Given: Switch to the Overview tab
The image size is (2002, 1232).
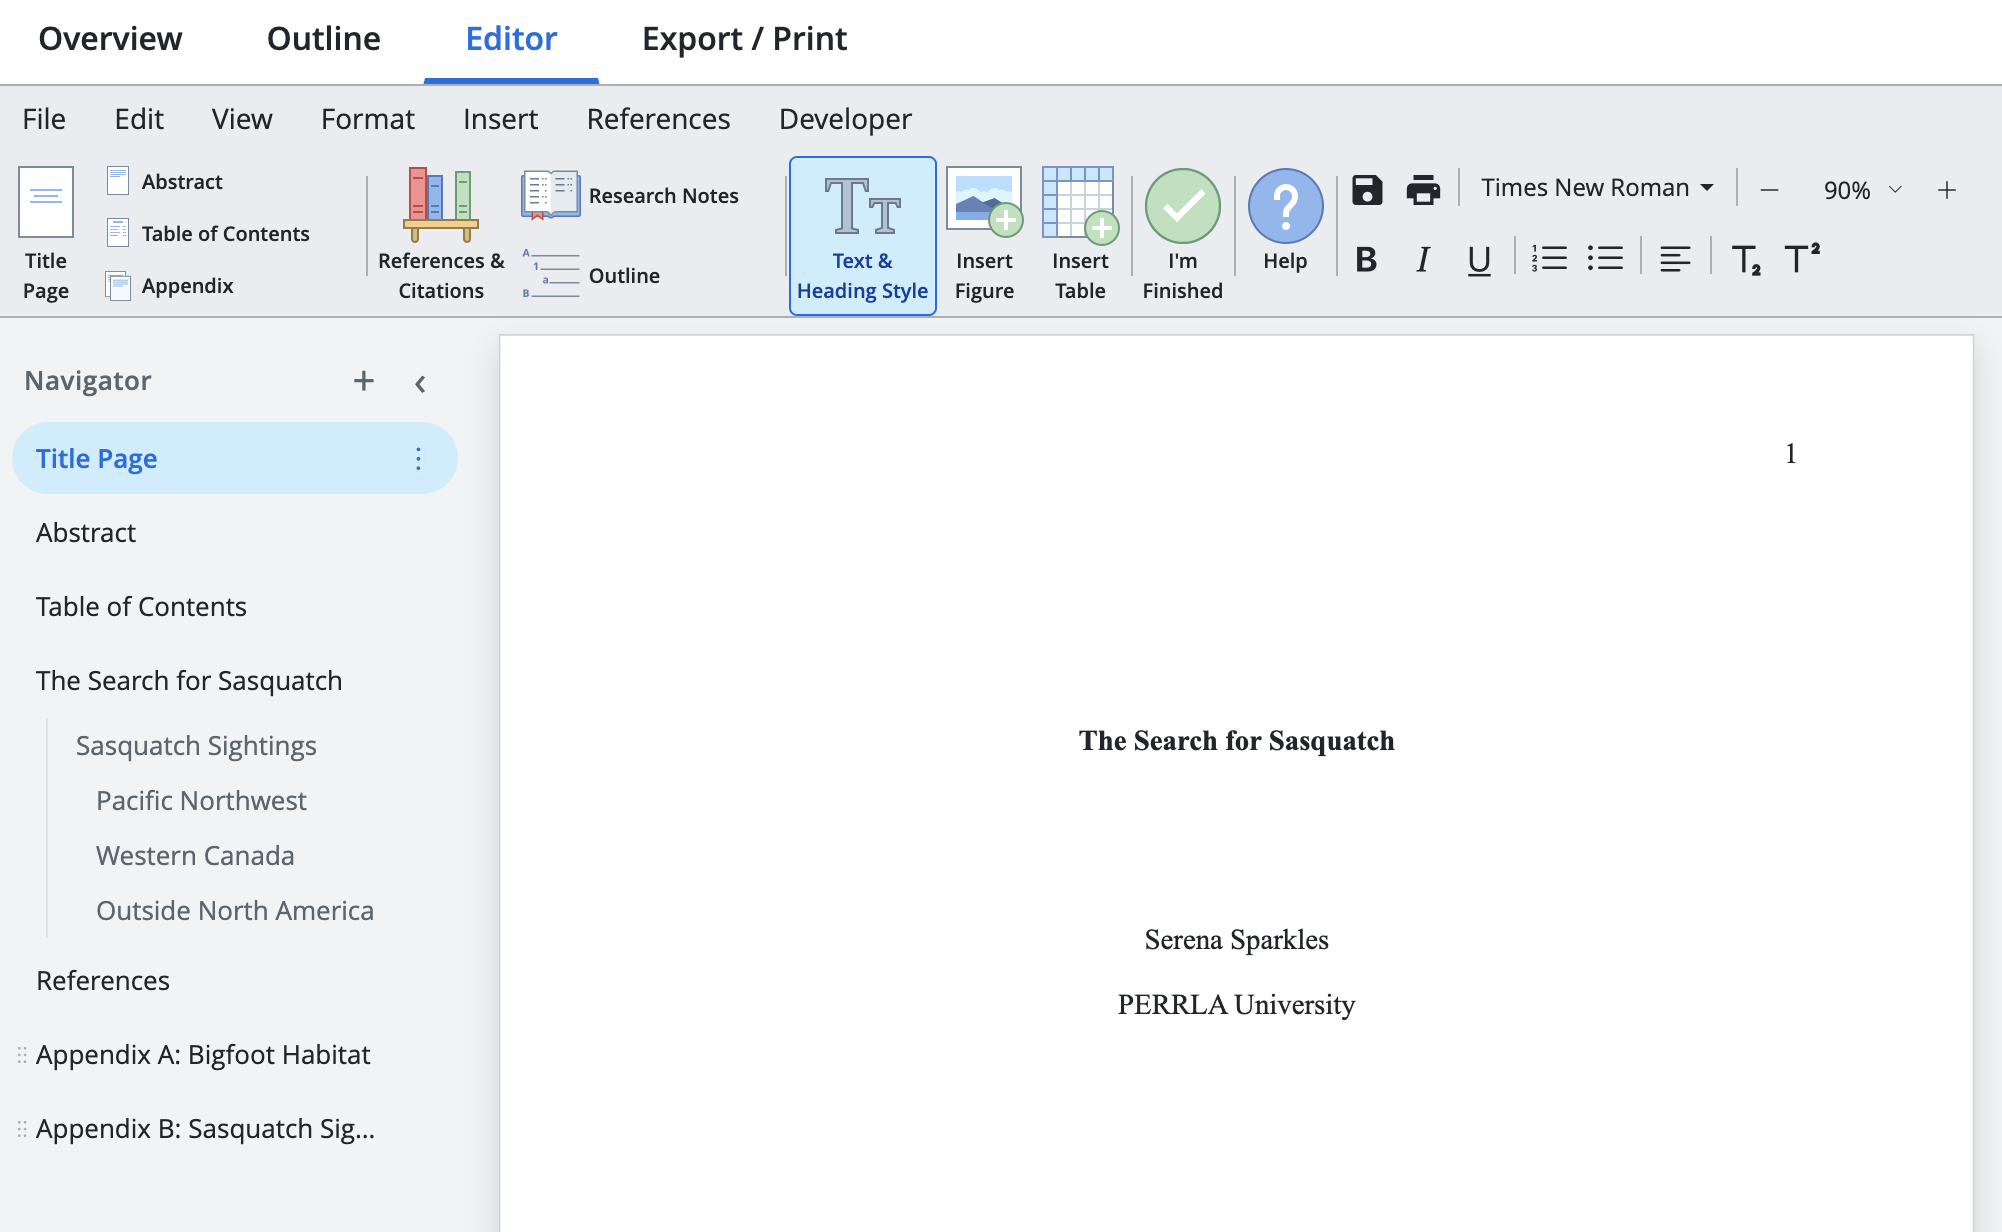Looking at the screenshot, I should pyautogui.click(x=110, y=39).
